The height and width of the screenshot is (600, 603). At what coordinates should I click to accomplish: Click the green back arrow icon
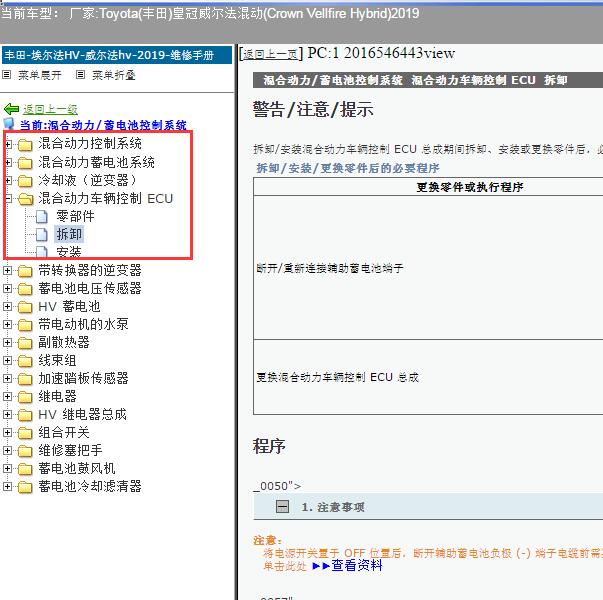[x=11, y=109]
